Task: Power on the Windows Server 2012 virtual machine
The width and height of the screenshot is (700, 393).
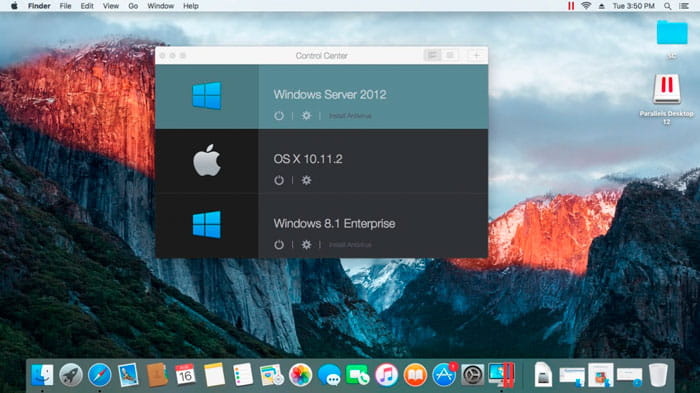Action: pyautogui.click(x=279, y=116)
